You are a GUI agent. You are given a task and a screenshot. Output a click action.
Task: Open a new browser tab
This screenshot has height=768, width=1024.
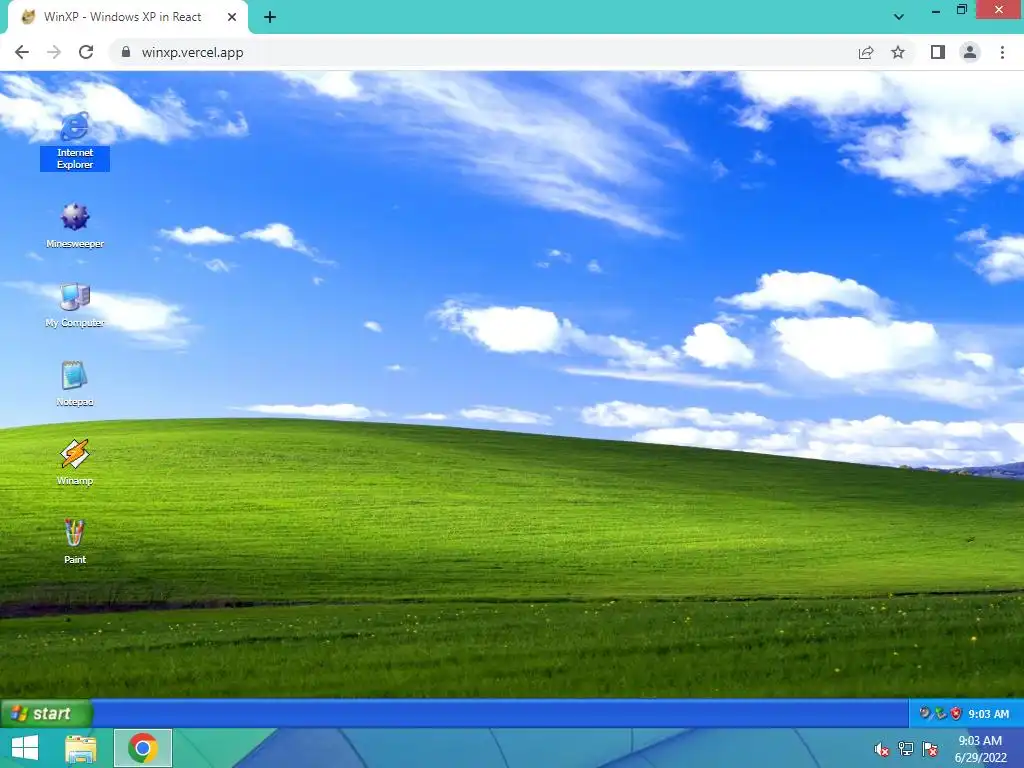pyautogui.click(x=270, y=17)
